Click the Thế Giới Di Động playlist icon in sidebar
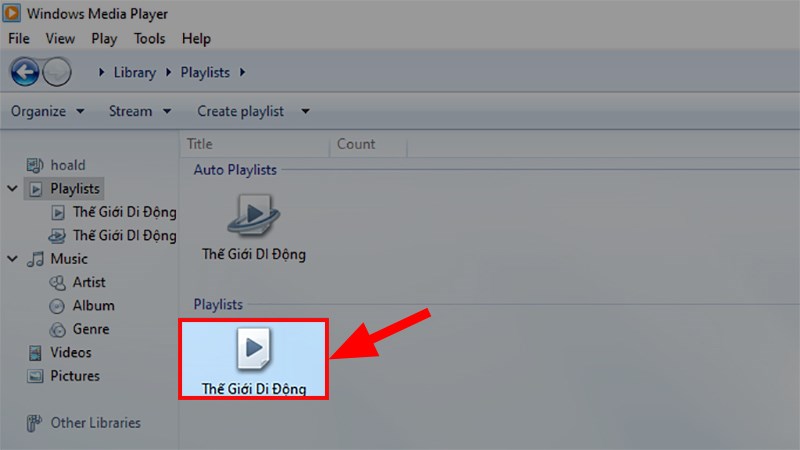 tap(58, 212)
